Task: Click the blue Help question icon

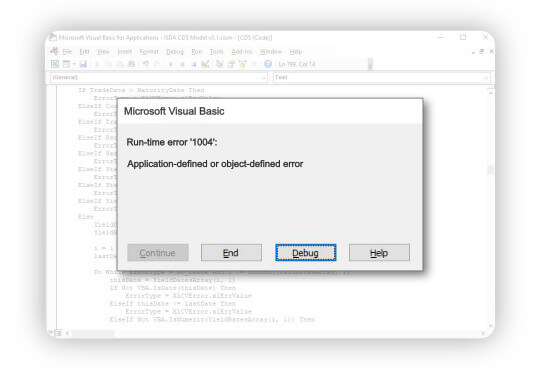Action: (268, 64)
